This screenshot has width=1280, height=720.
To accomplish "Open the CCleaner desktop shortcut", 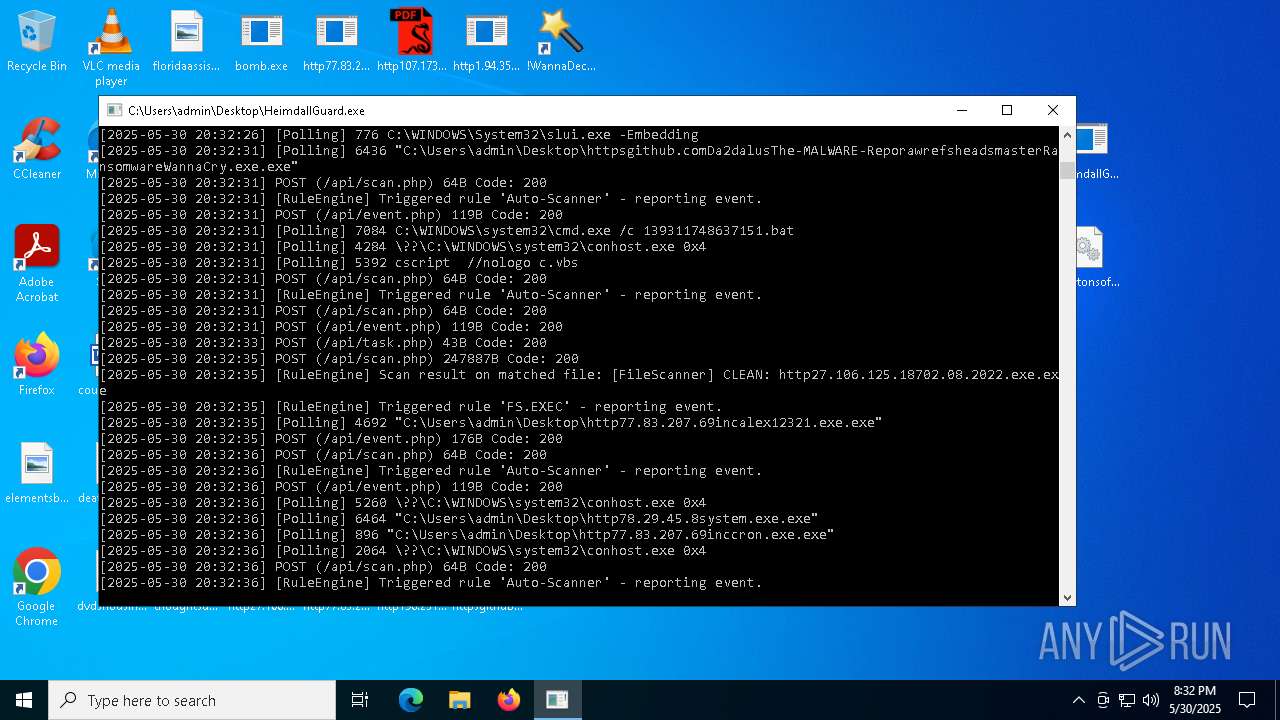I will point(37,150).
